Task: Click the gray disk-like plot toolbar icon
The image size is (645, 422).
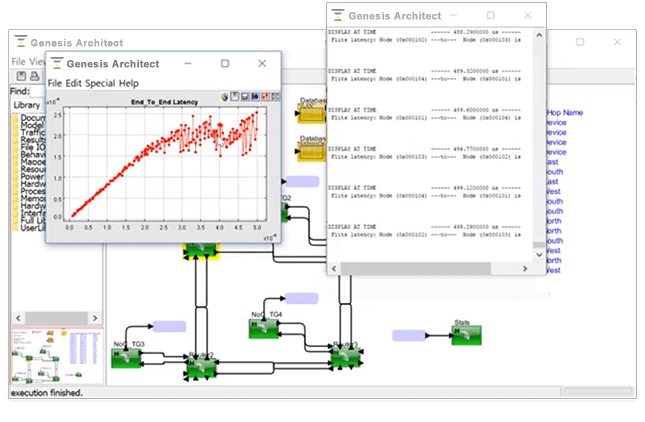Action: pyautogui.click(x=245, y=97)
